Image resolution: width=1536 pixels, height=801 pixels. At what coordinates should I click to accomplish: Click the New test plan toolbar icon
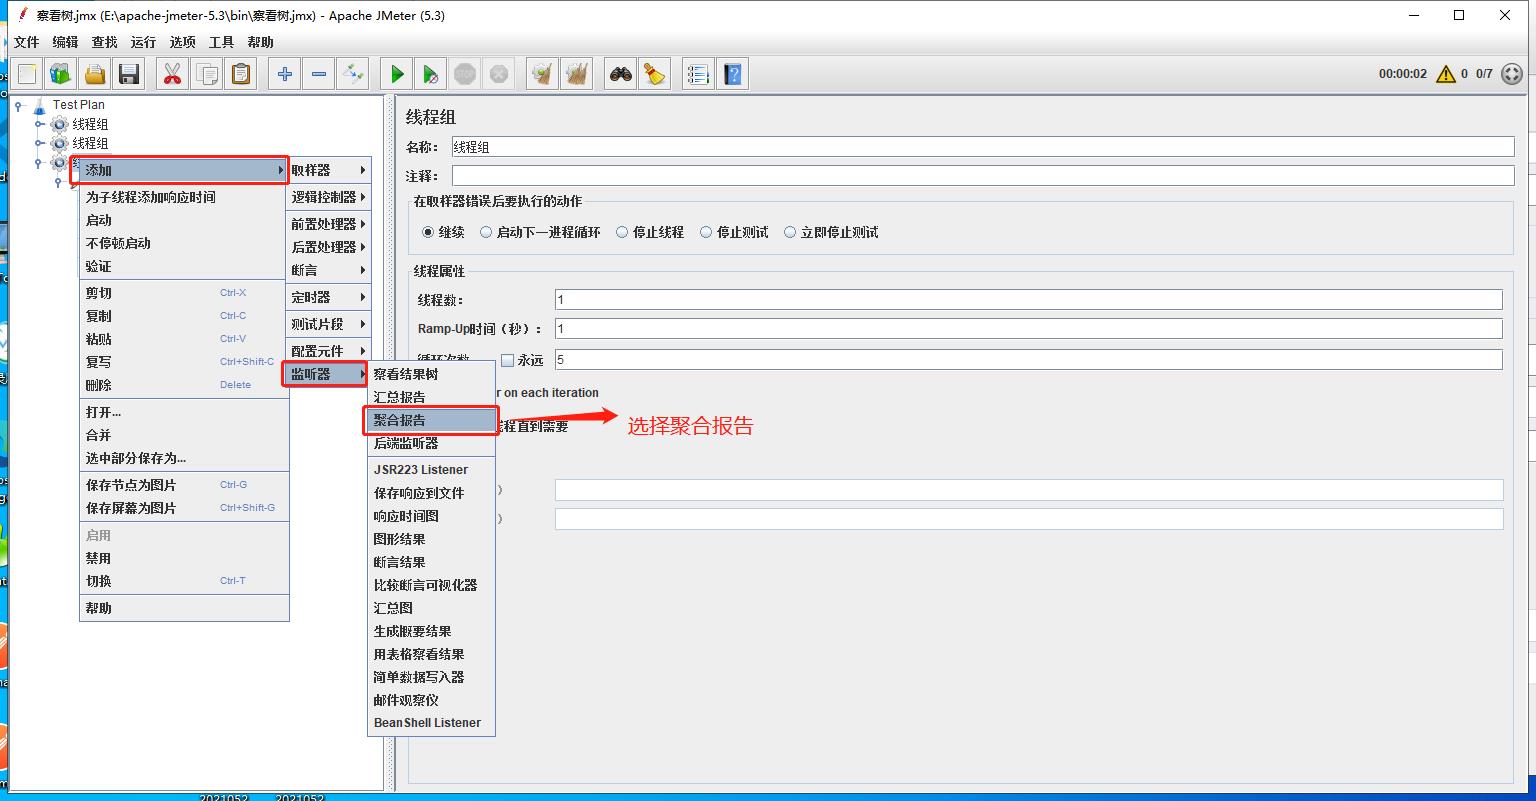point(27,74)
